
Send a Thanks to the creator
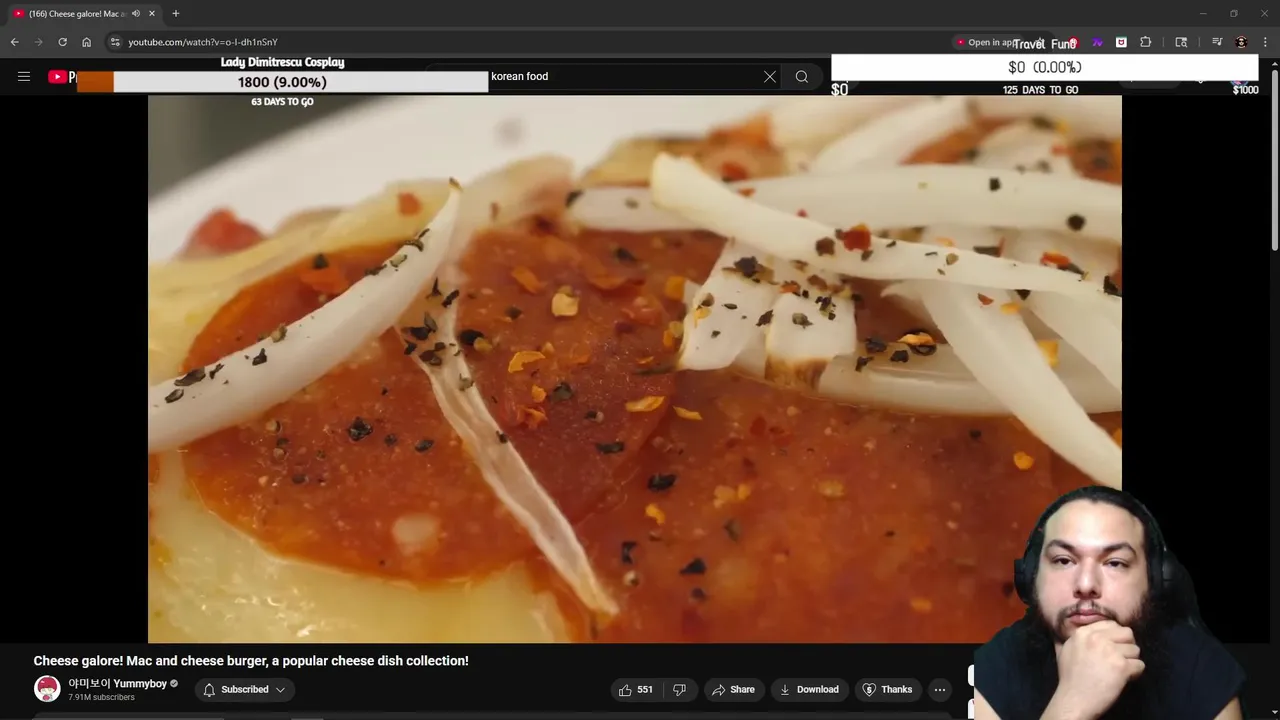tap(887, 689)
